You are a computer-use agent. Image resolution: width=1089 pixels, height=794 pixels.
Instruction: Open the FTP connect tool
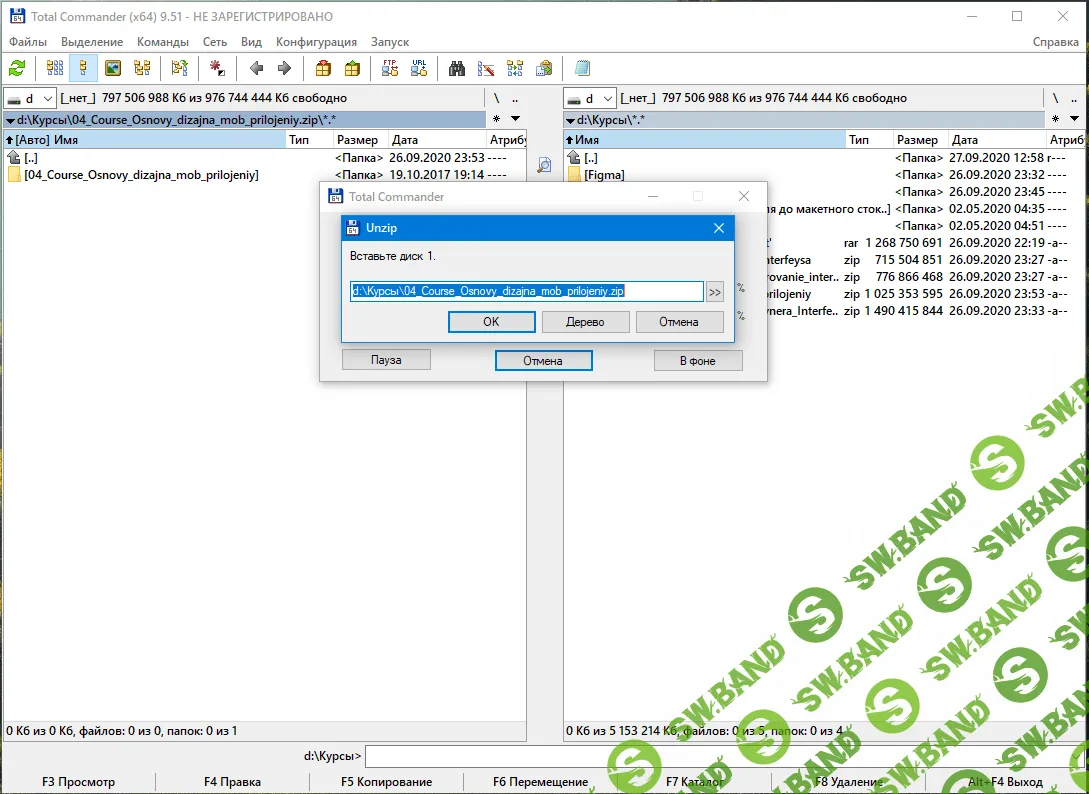pos(390,68)
